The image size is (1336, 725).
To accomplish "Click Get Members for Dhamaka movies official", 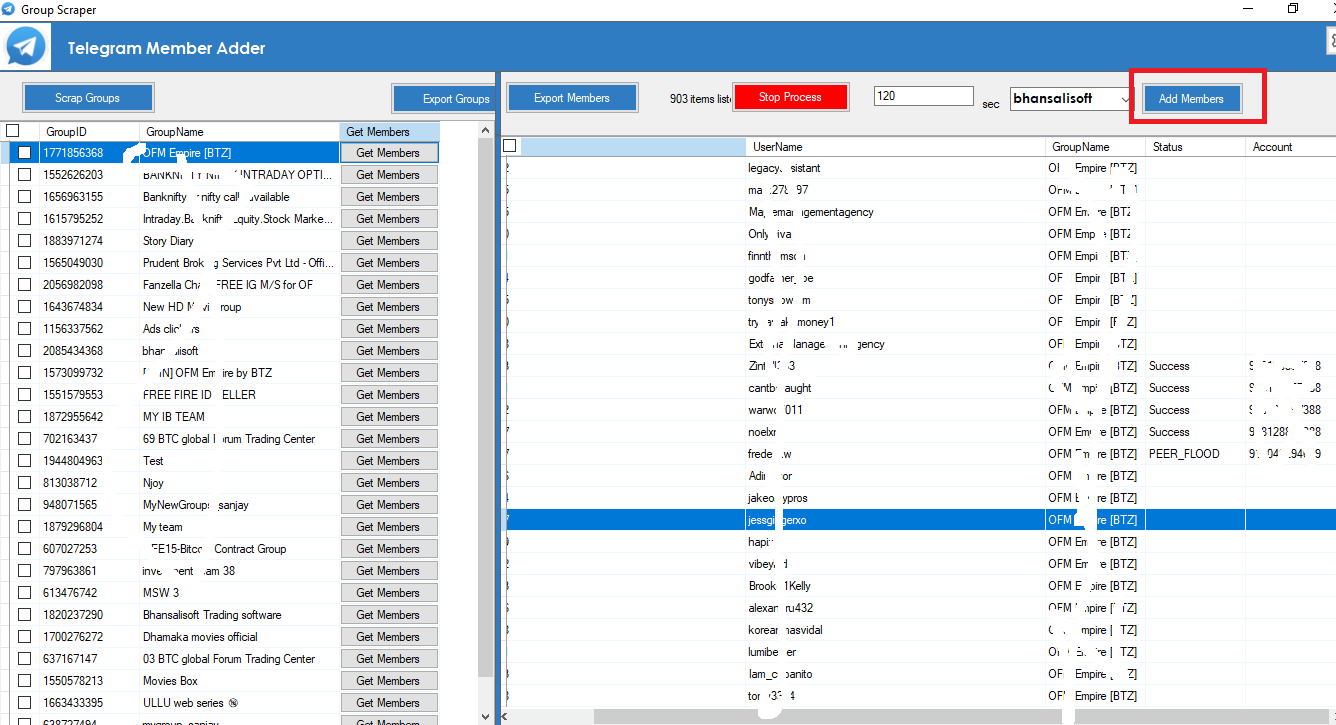I will click(389, 637).
